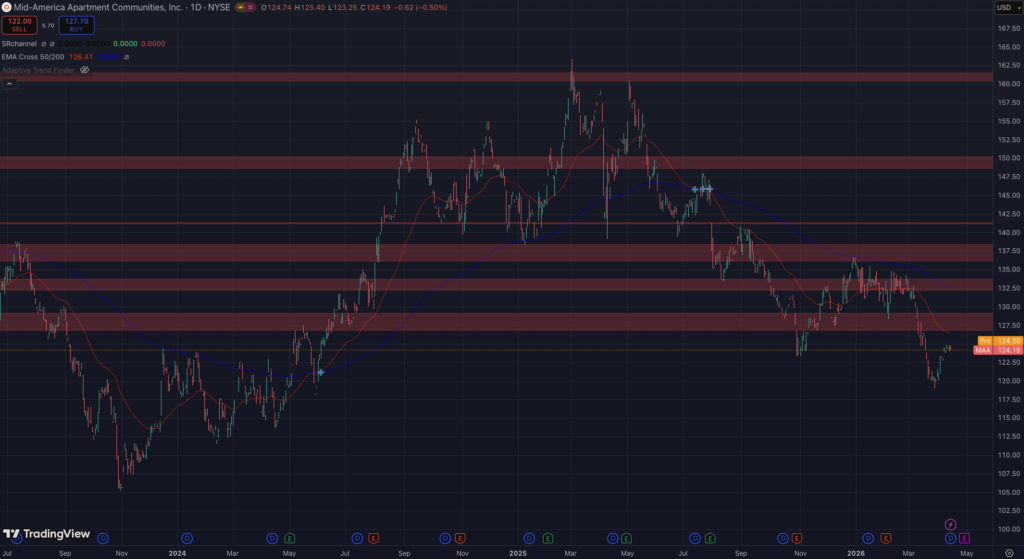Open the red earnings marker after Jul 2024

[x=374, y=538]
